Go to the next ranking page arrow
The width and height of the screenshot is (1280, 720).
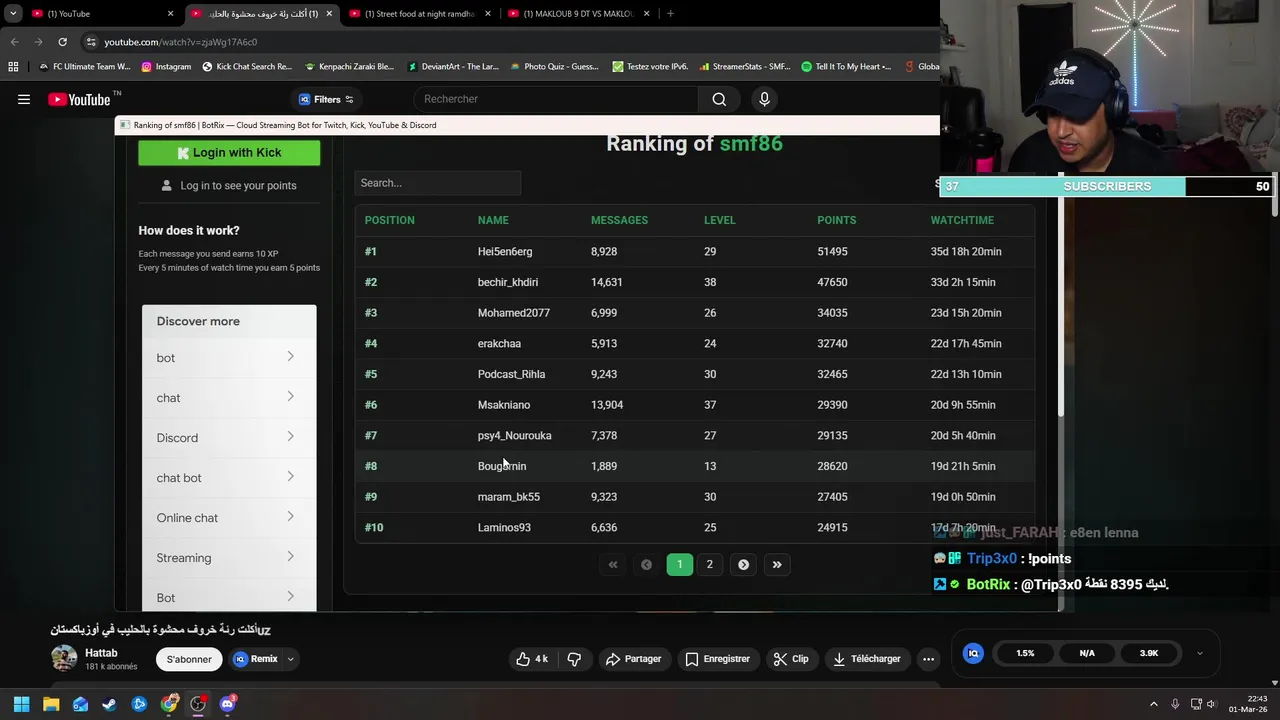(x=743, y=564)
